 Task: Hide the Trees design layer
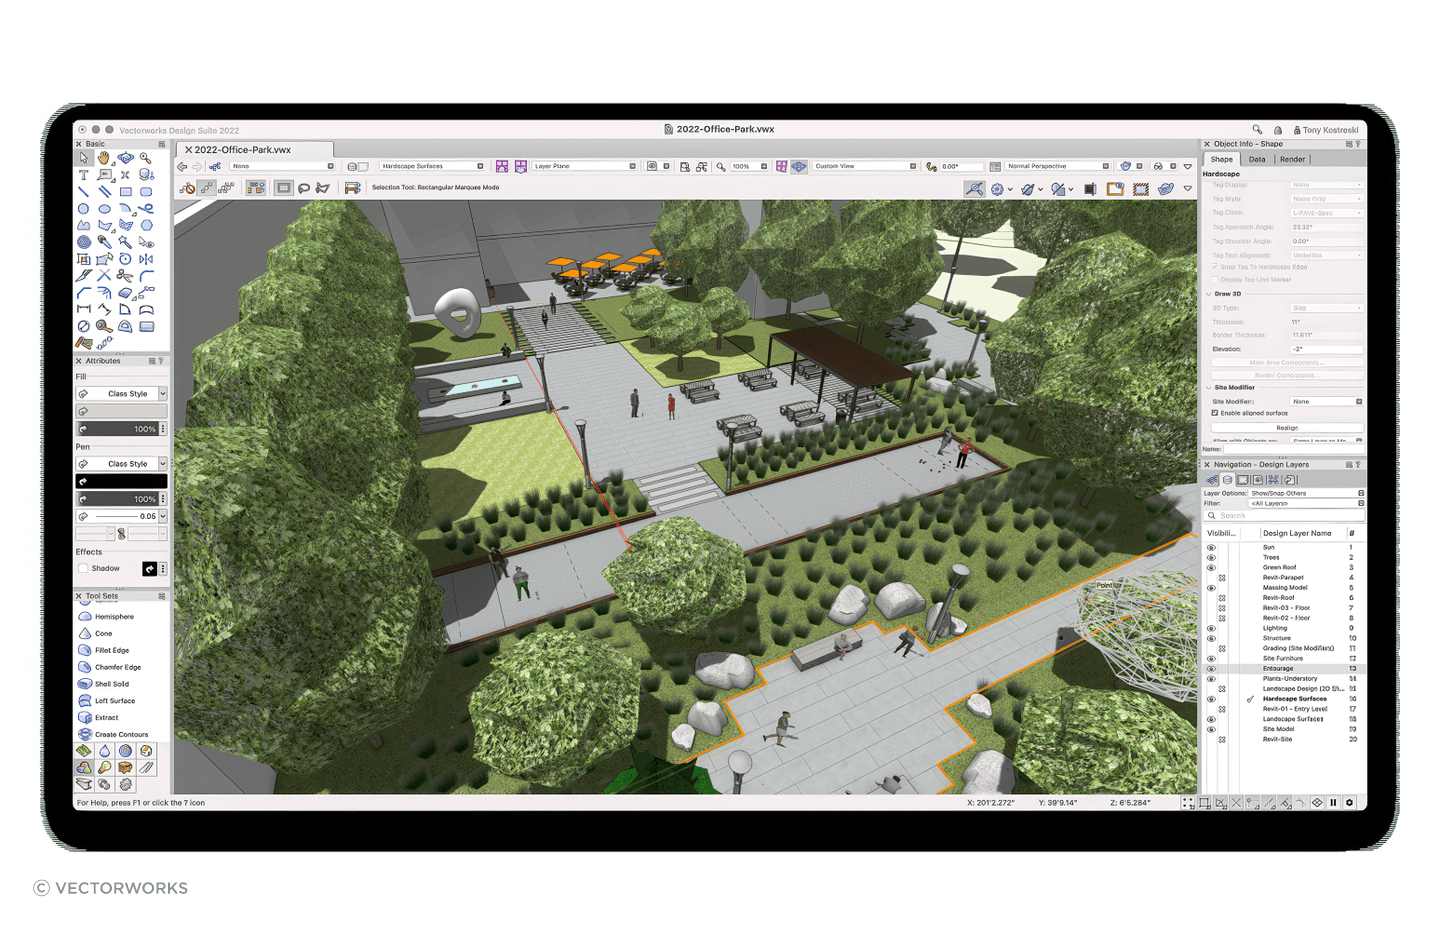pos(1211,557)
